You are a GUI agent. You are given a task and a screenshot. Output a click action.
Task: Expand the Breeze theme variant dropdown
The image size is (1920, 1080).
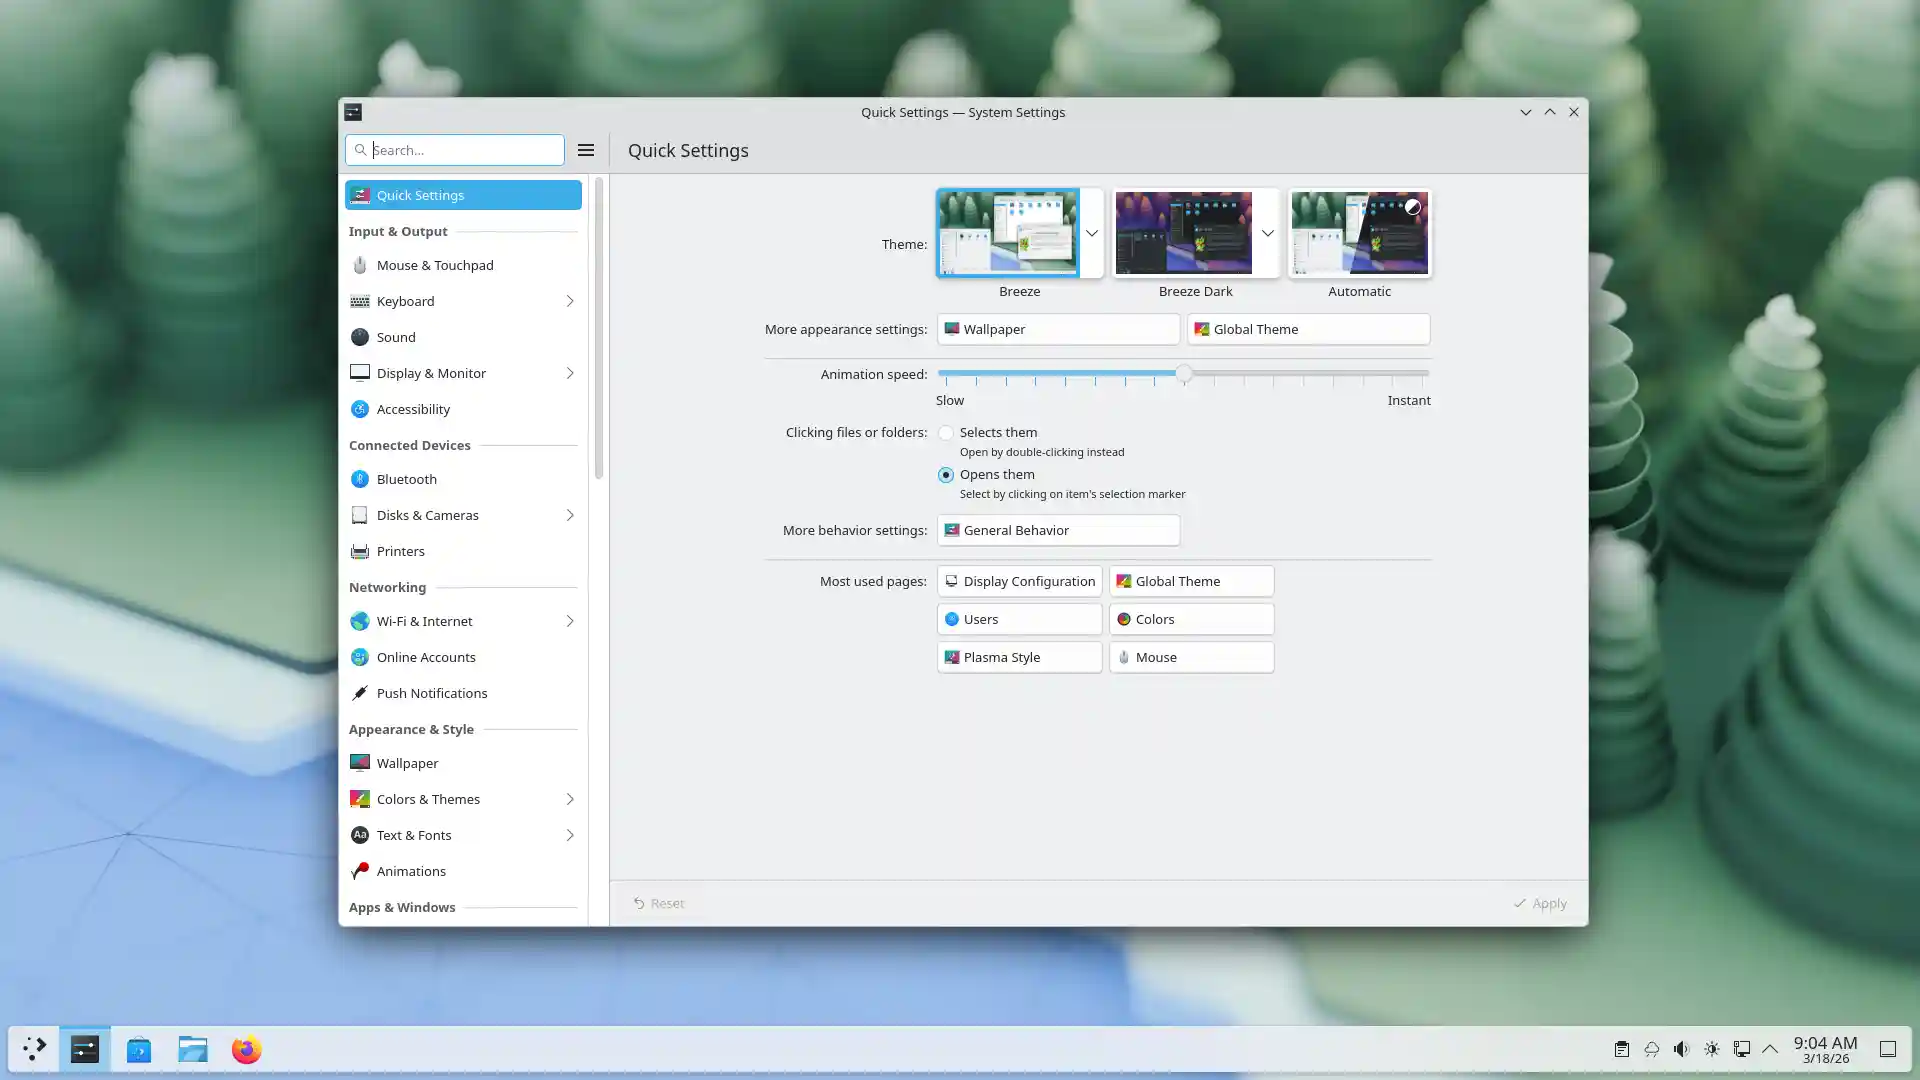pos(1093,233)
